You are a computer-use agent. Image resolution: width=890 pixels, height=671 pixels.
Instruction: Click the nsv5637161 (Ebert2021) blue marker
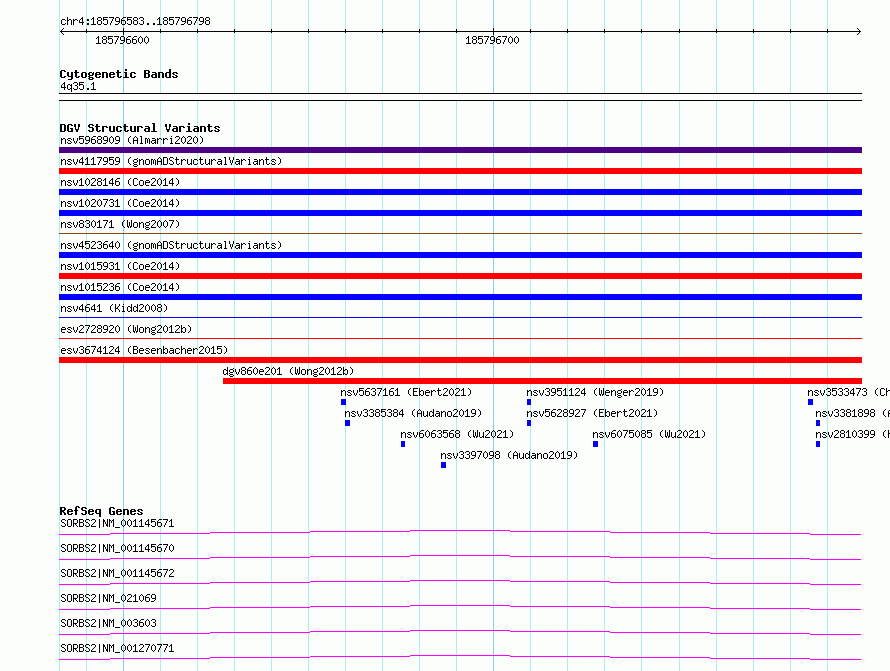[x=343, y=402]
